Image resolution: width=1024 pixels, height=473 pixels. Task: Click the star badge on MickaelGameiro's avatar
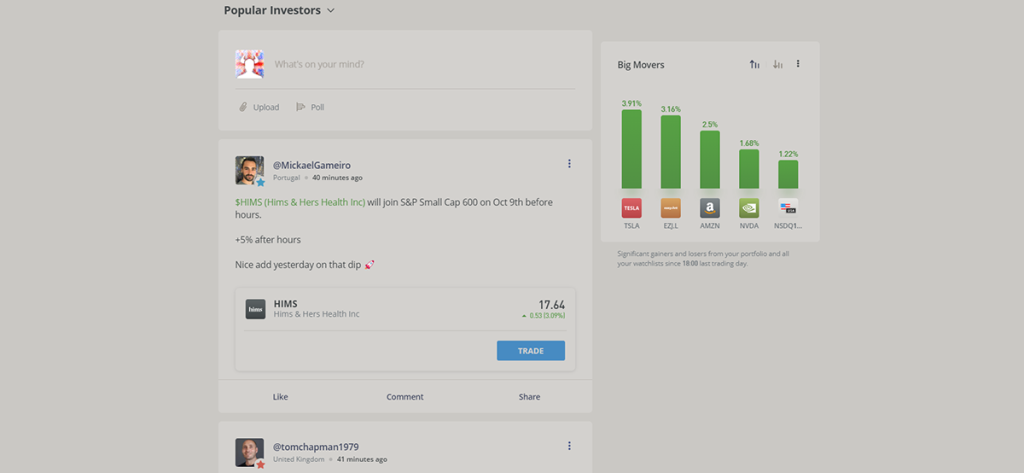coord(261,182)
